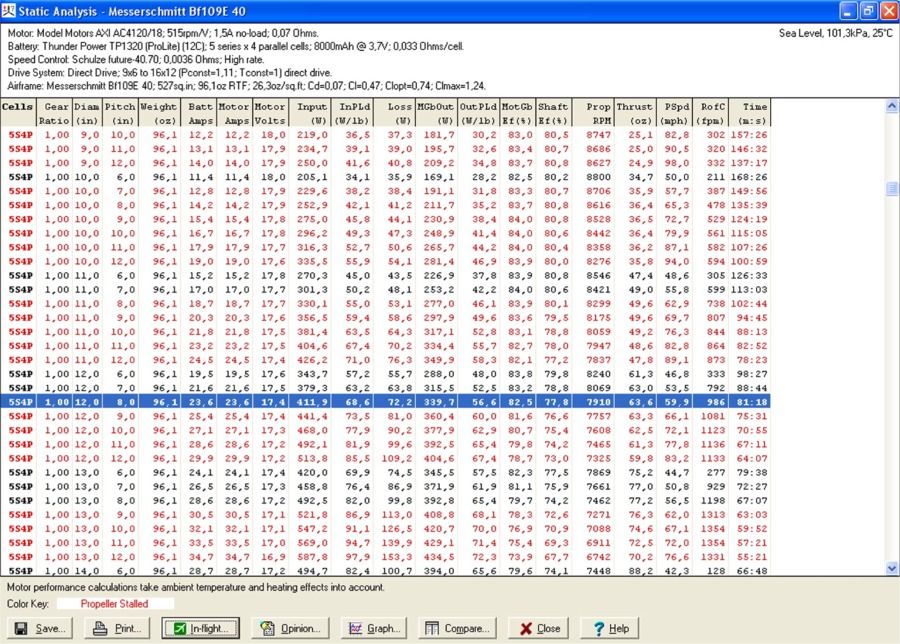Click the red X Close icon
Image resolution: width=900 pixels, height=644 pixels.
pos(524,628)
